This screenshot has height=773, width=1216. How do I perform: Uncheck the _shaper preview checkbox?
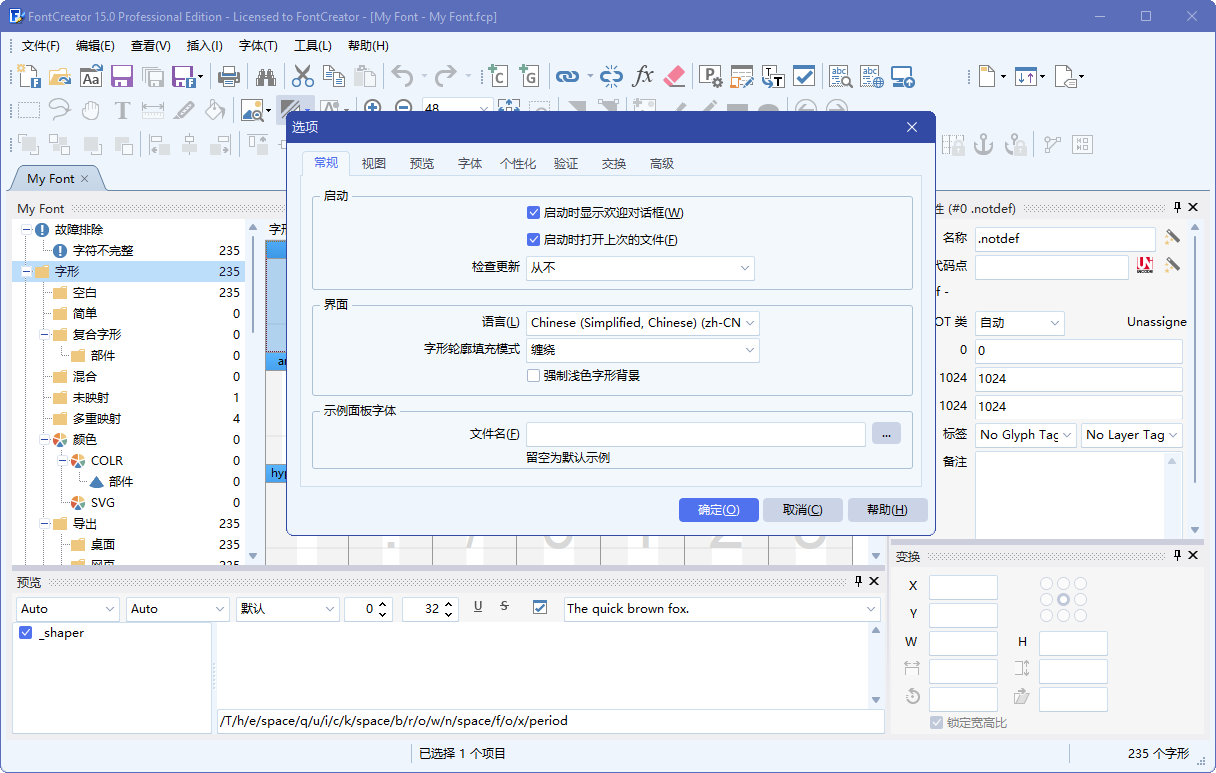[25, 632]
